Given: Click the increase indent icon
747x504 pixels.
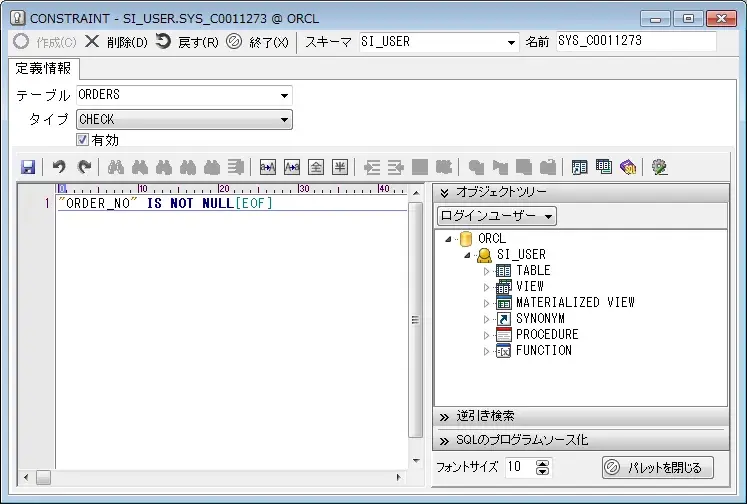Looking at the screenshot, I should (x=372, y=167).
